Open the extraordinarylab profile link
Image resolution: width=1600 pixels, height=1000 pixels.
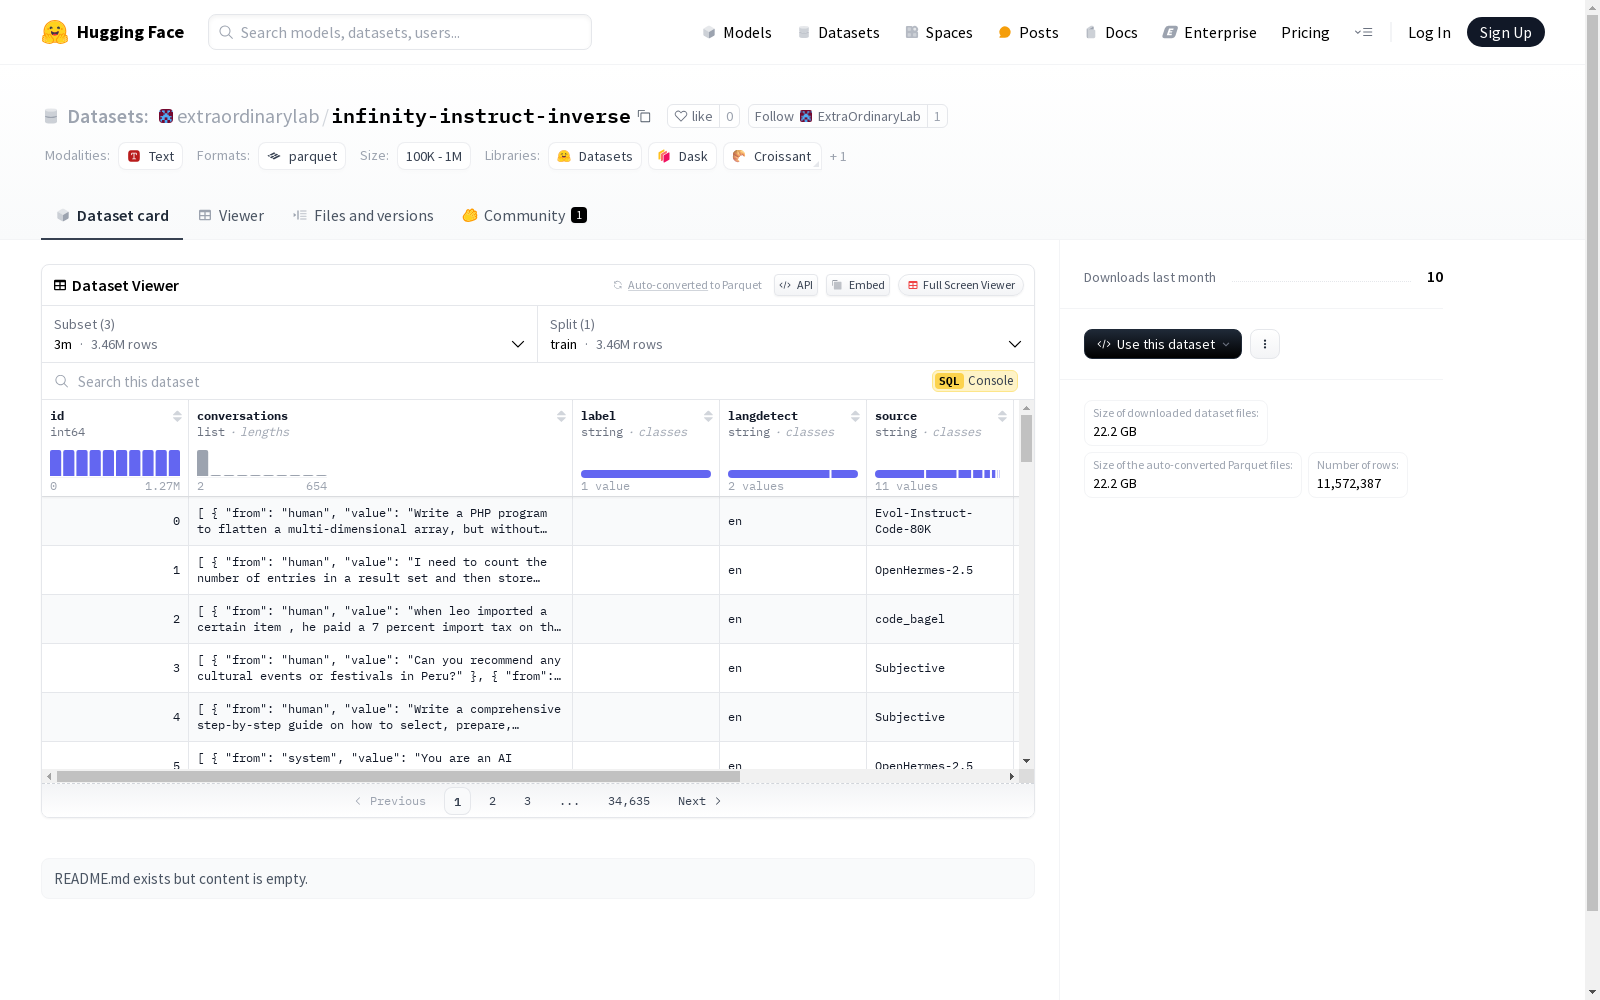(x=248, y=116)
